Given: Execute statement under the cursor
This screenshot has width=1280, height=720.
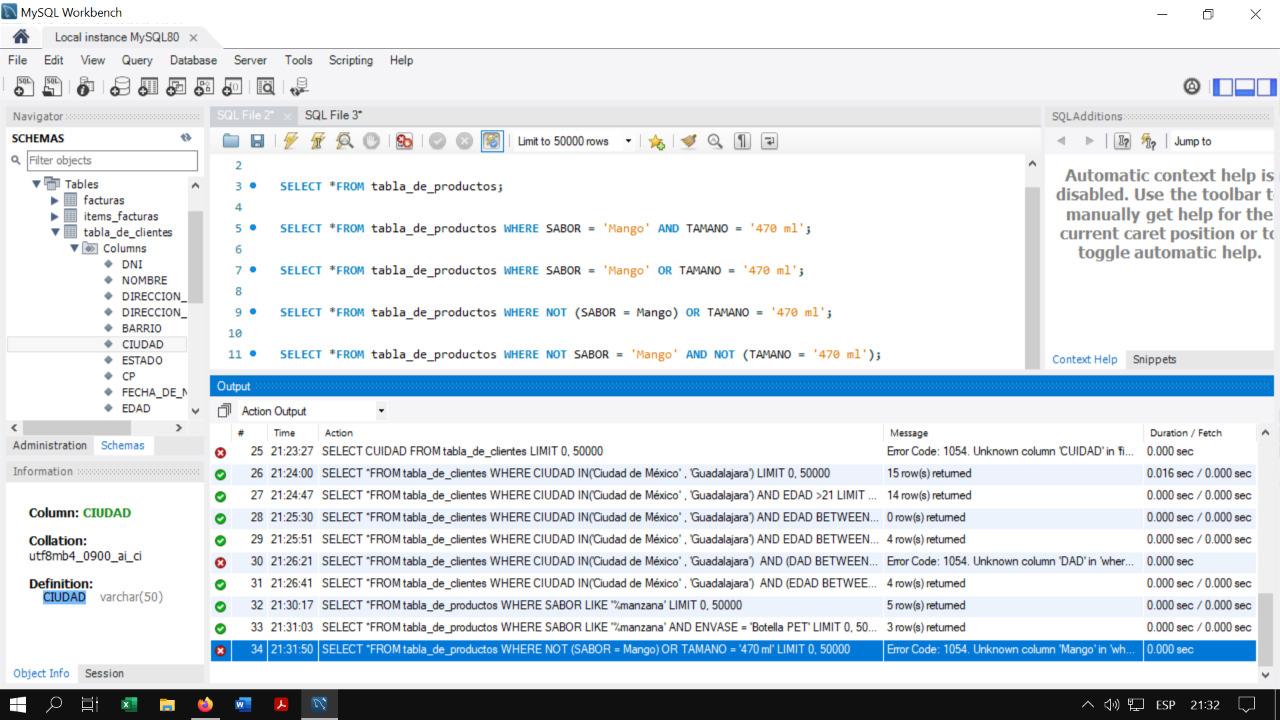Looking at the screenshot, I should (x=318, y=141).
